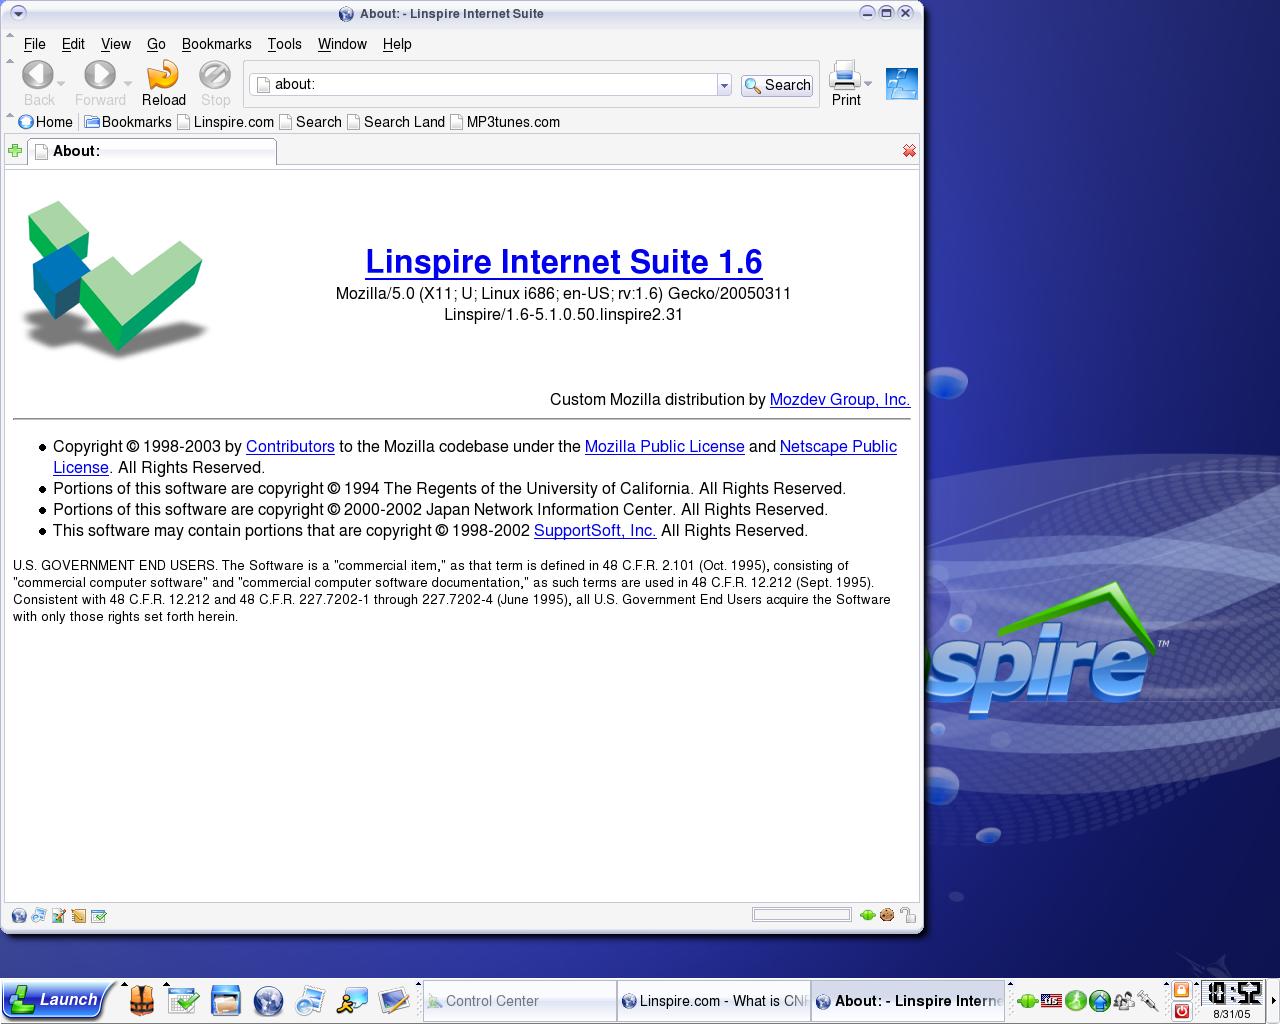Click the US flag keyboard layout icon
This screenshot has width=1280, height=1024.
(x=1051, y=1000)
